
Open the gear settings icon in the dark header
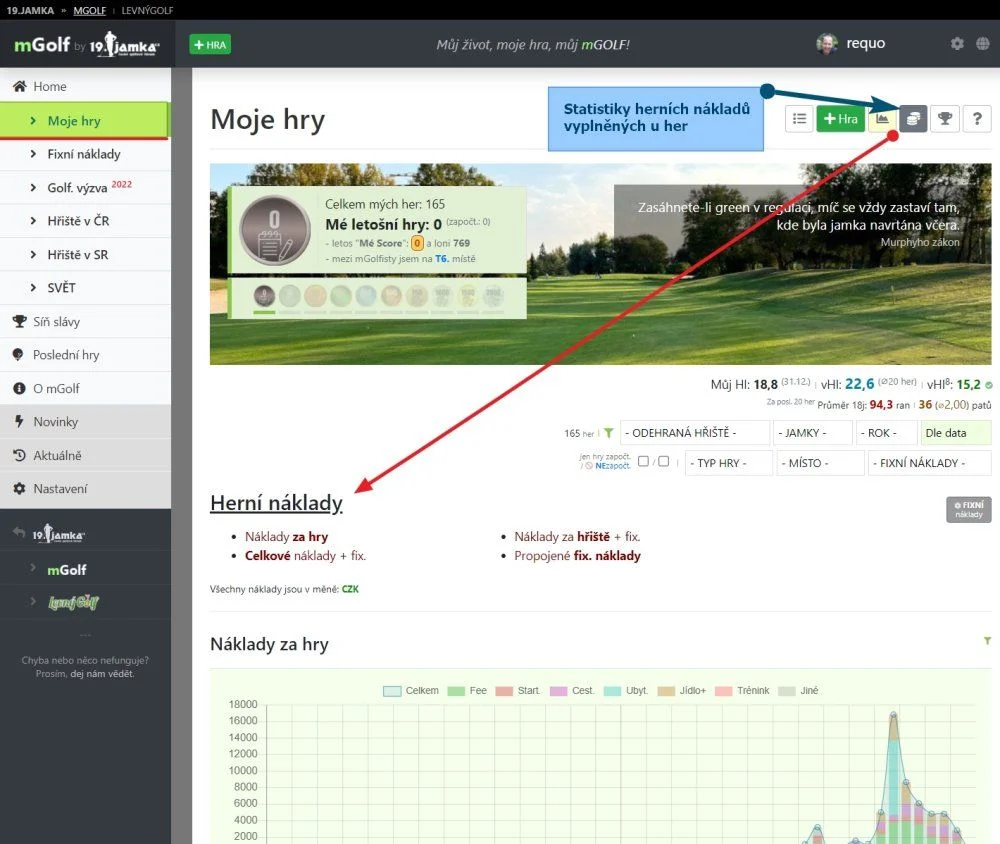(957, 43)
